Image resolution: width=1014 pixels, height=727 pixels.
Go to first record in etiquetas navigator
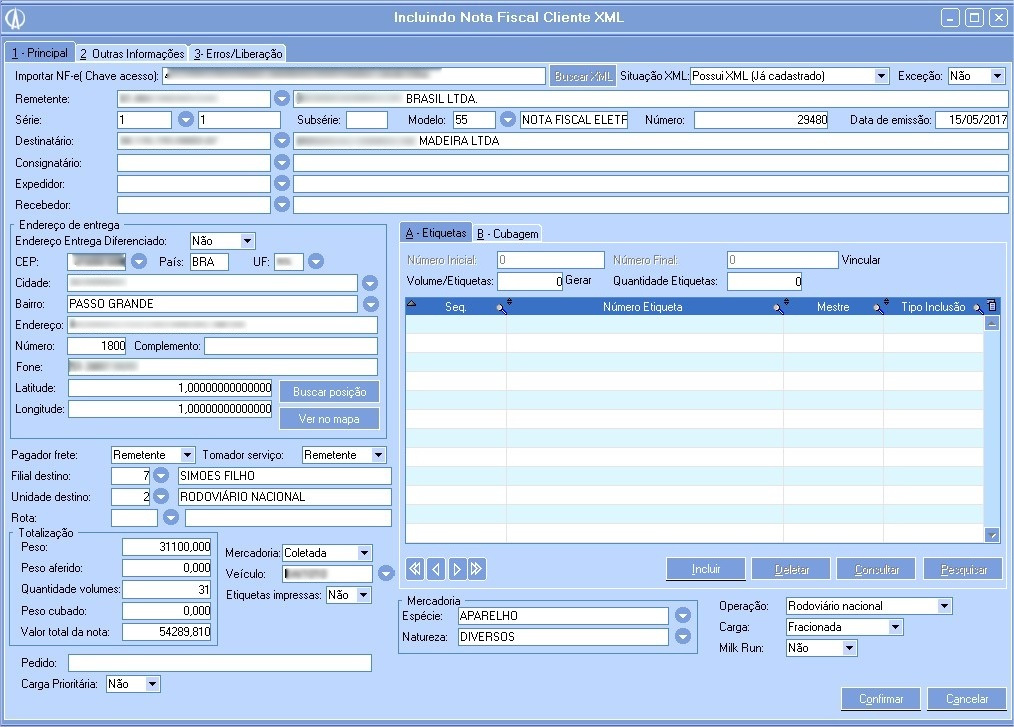tap(415, 569)
